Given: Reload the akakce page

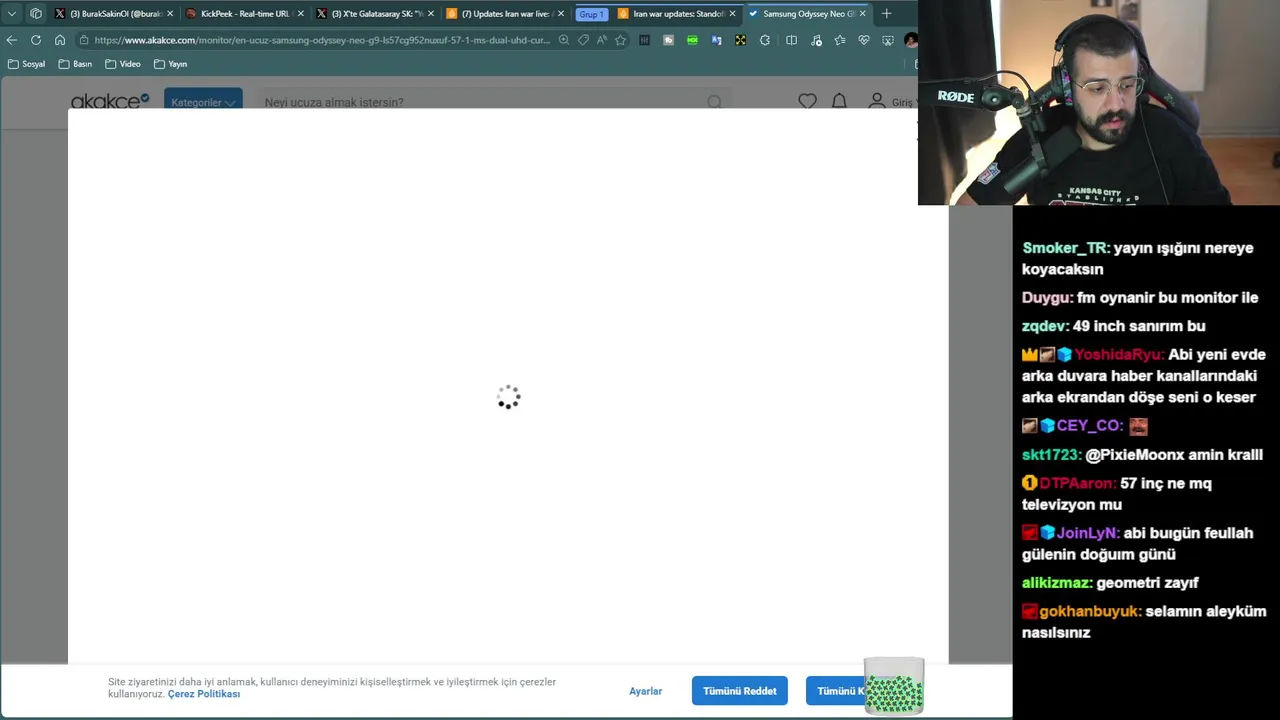Looking at the screenshot, I should tap(36, 40).
